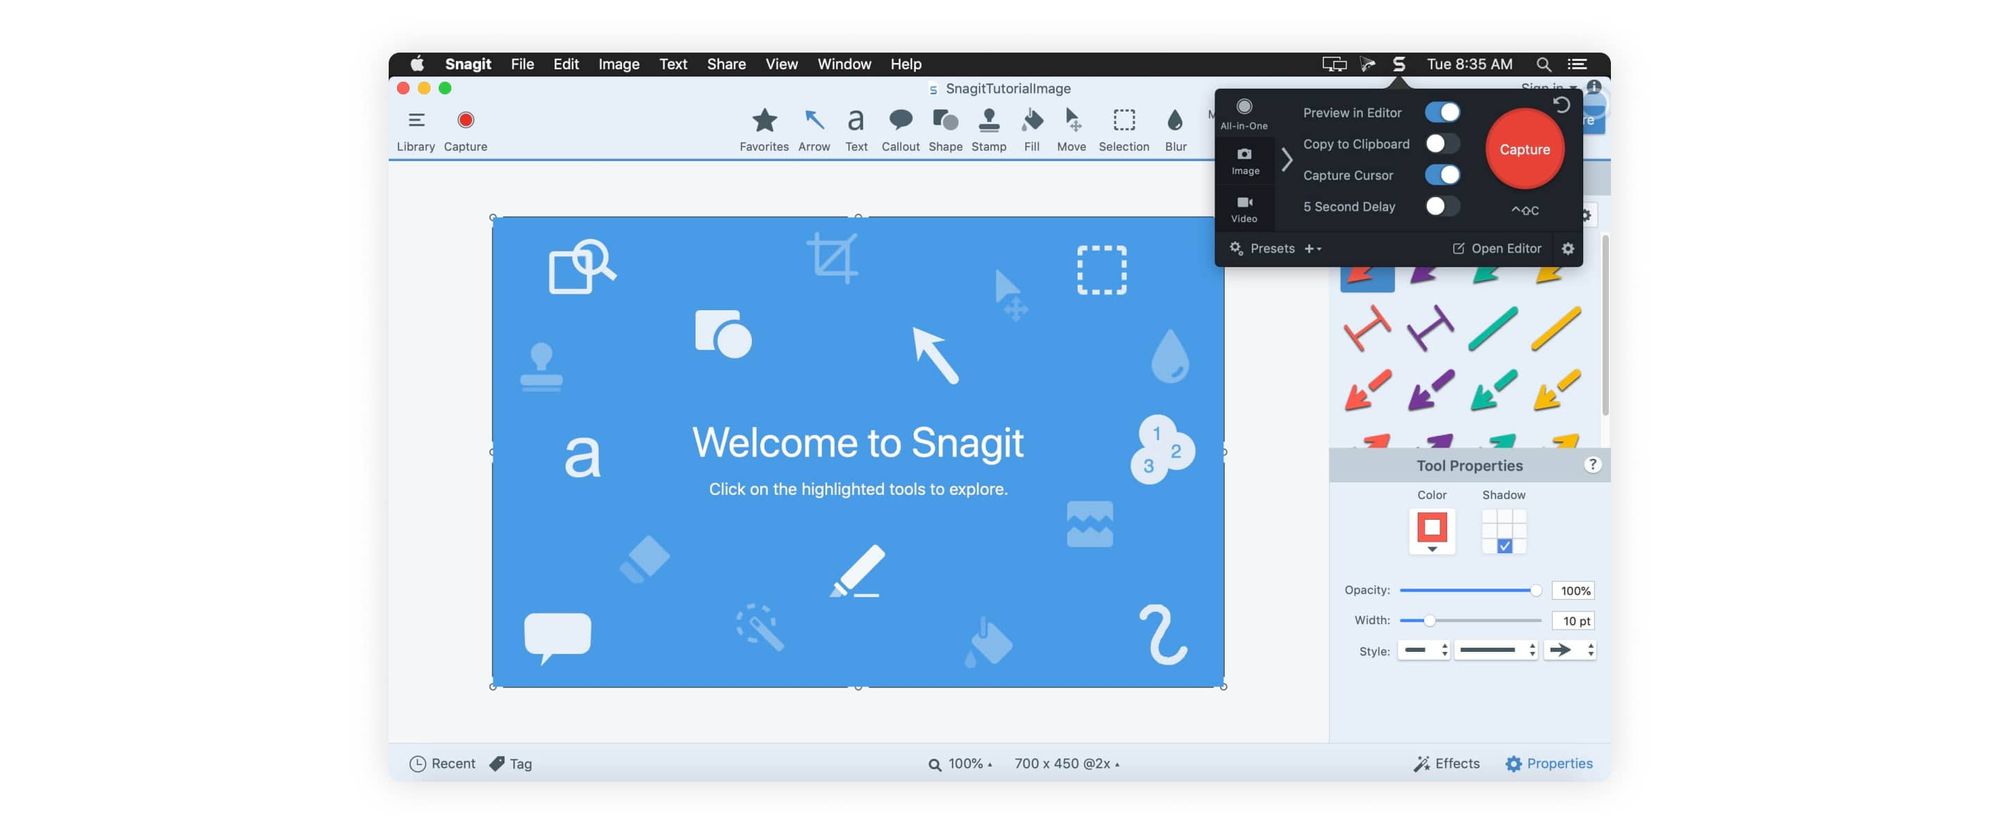The width and height of the screenshot is (2000, 833).
Task: Choose the Text tool
Action: coord(856,131)
